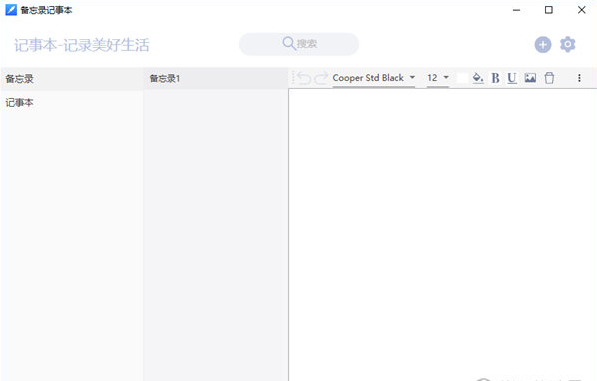
Task: Open the three-dot more options menu
Action: coord(579,78)
